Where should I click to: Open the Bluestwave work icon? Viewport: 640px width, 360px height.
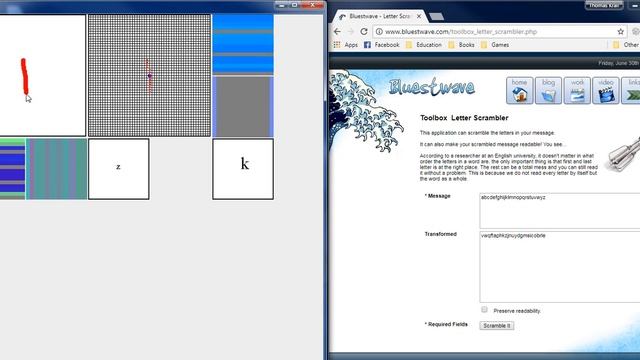coord(577,90)
